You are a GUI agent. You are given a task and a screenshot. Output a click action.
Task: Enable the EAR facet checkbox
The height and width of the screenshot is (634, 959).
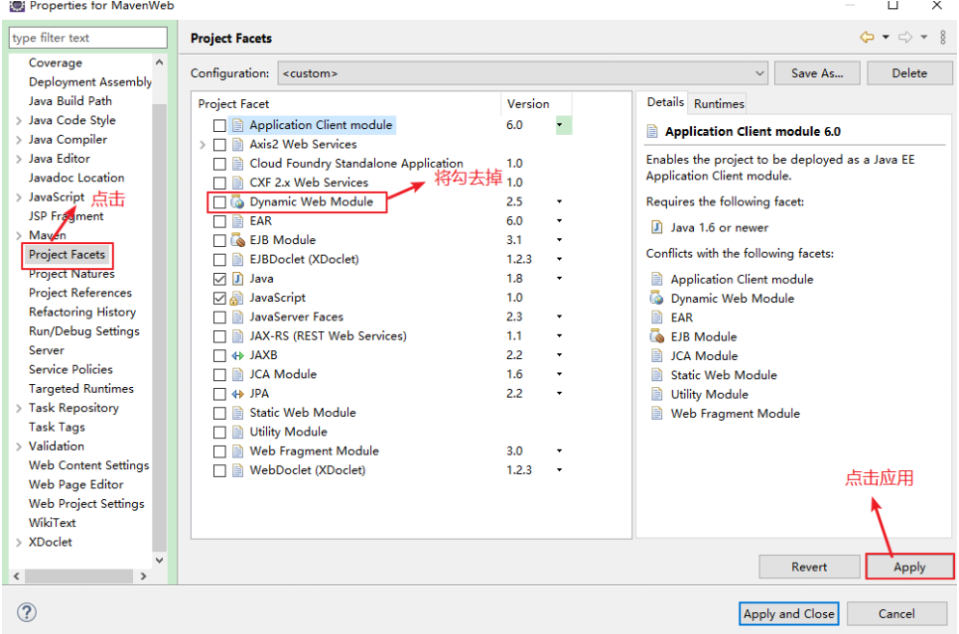[219, 221]
